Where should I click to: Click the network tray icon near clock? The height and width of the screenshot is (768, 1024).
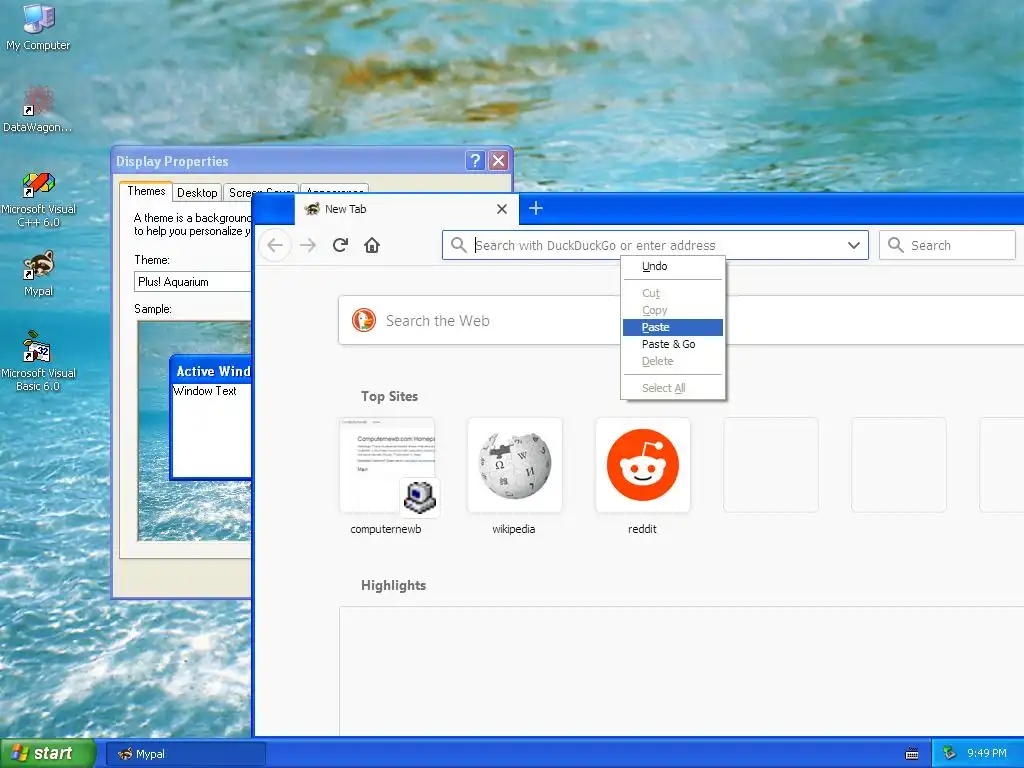coord(950,754)
